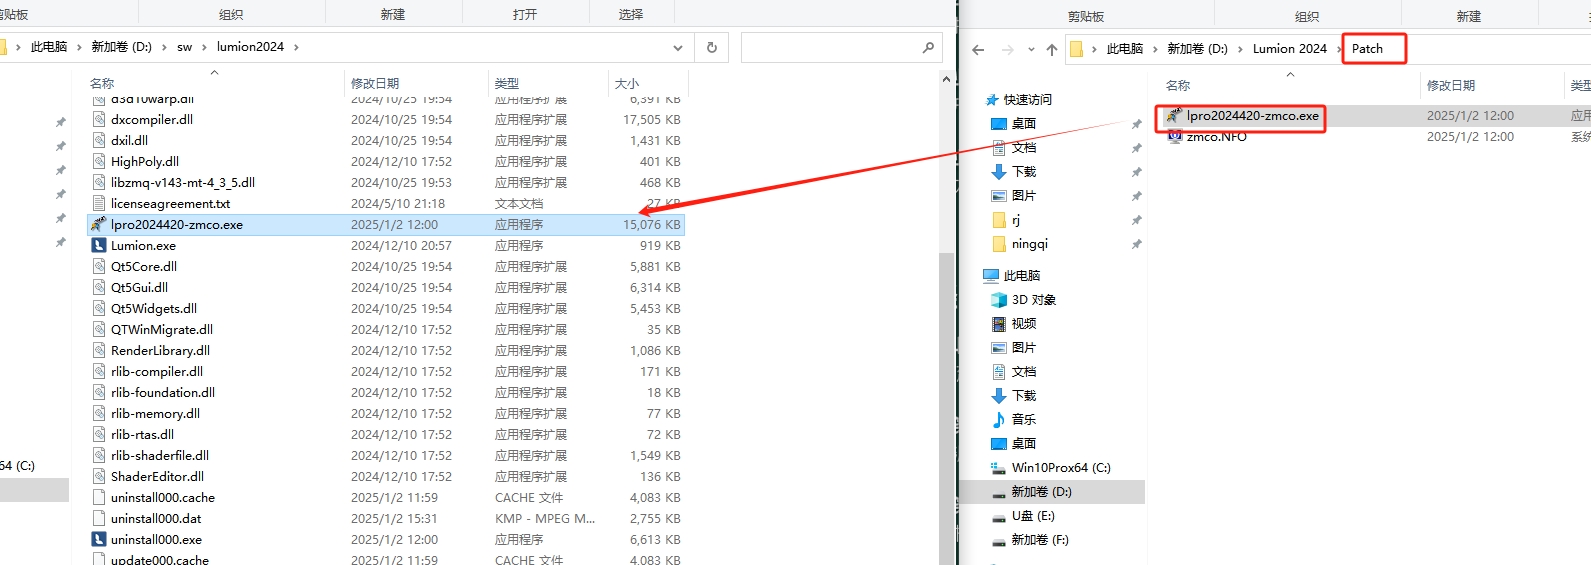Click sw in the left breadcrumb path
Image resolution: width=1591 pixels, height=565 pixels.
(x=185, y=47)
